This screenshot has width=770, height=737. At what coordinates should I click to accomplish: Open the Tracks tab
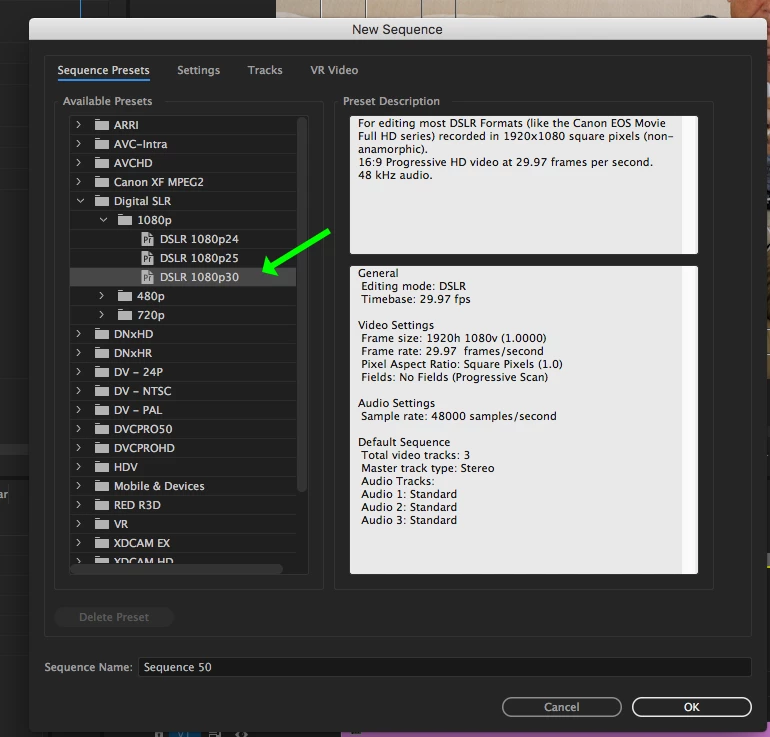[265, 70]
